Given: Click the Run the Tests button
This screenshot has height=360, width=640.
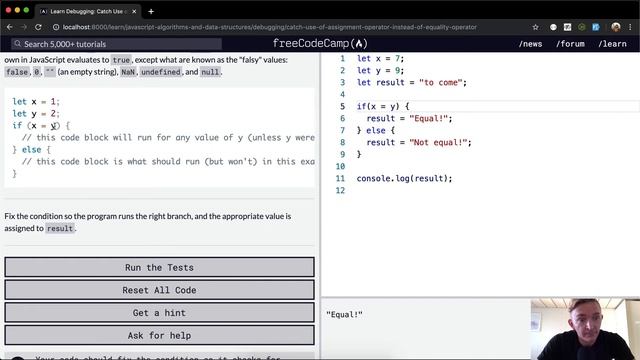Looking at the screenshot, I should (x=159, y=267).
